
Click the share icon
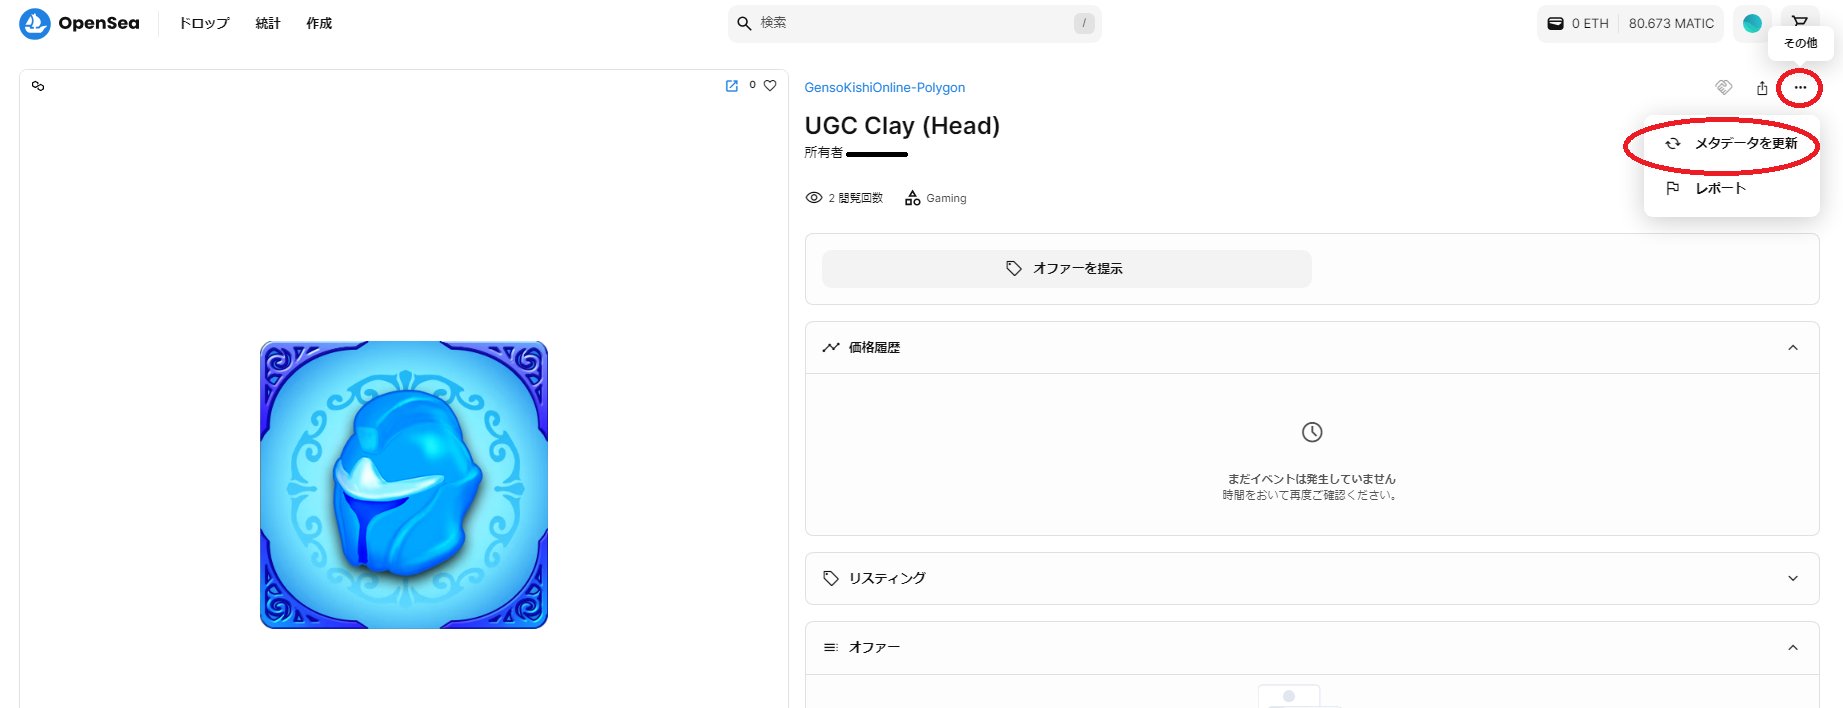[1762, 88]
